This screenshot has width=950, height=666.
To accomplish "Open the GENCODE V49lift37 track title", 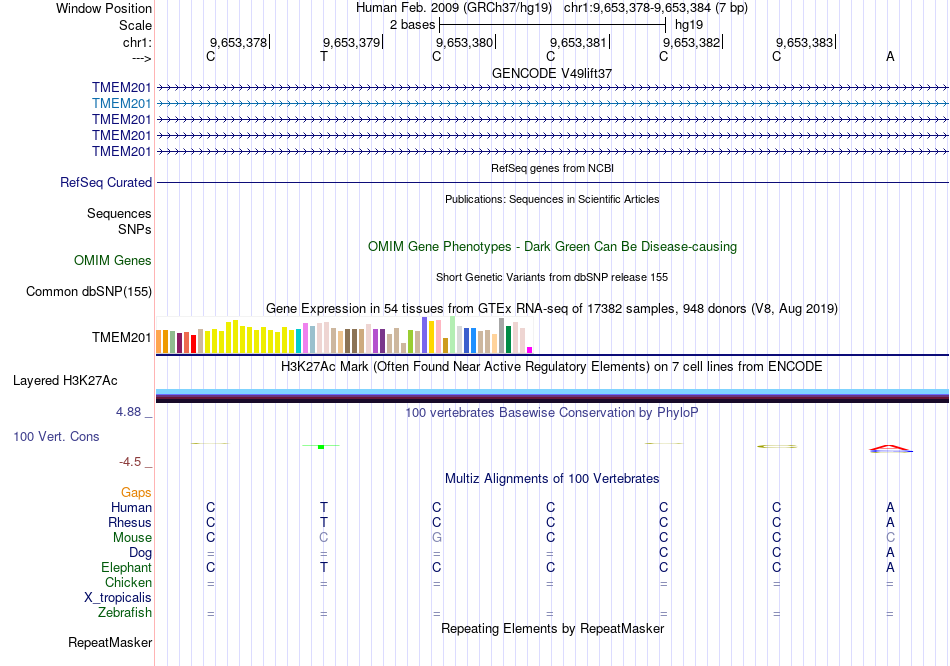I will coord(552,73).
